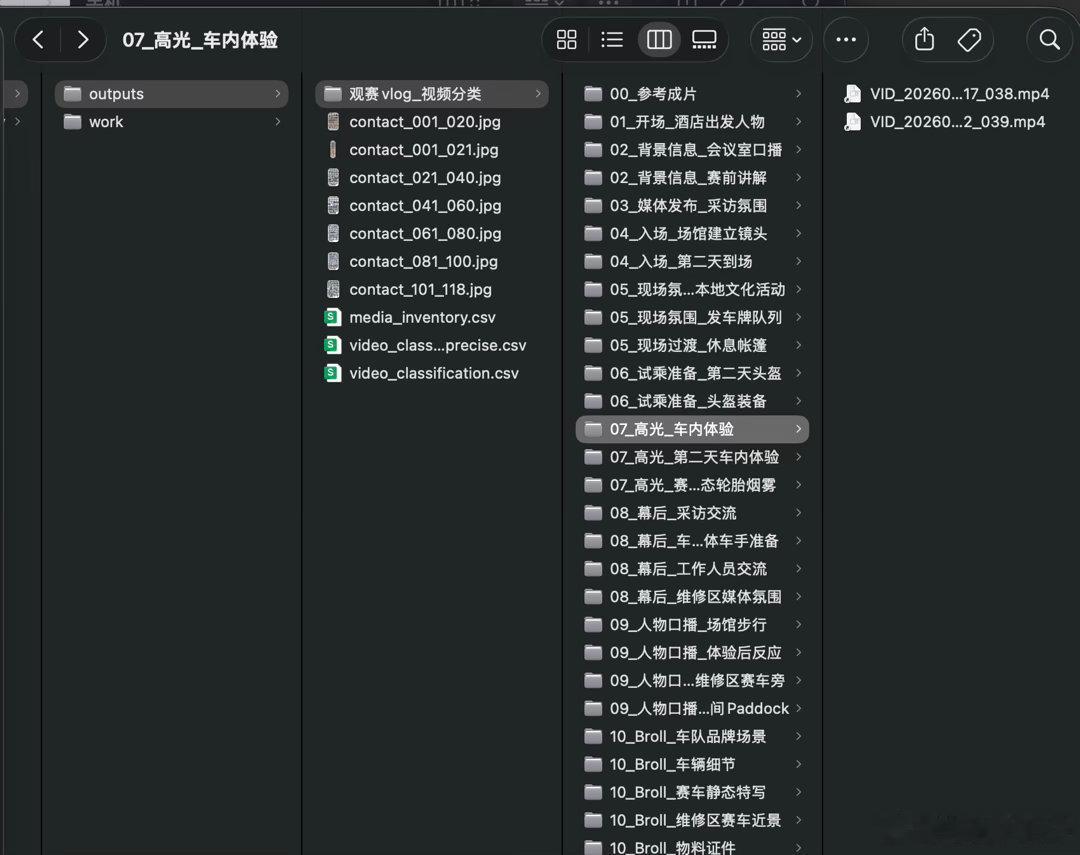Select file contact_001_021.jpg

click(x=432, y=150)
